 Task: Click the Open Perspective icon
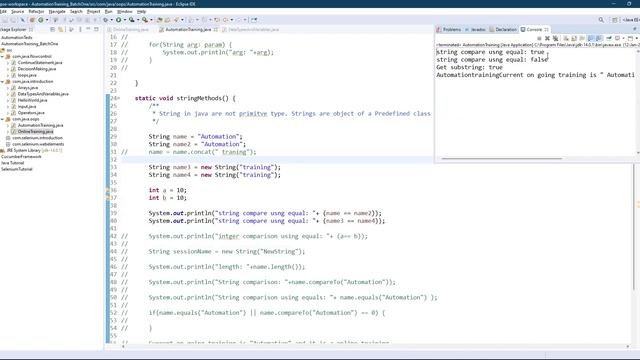(615, 20)
